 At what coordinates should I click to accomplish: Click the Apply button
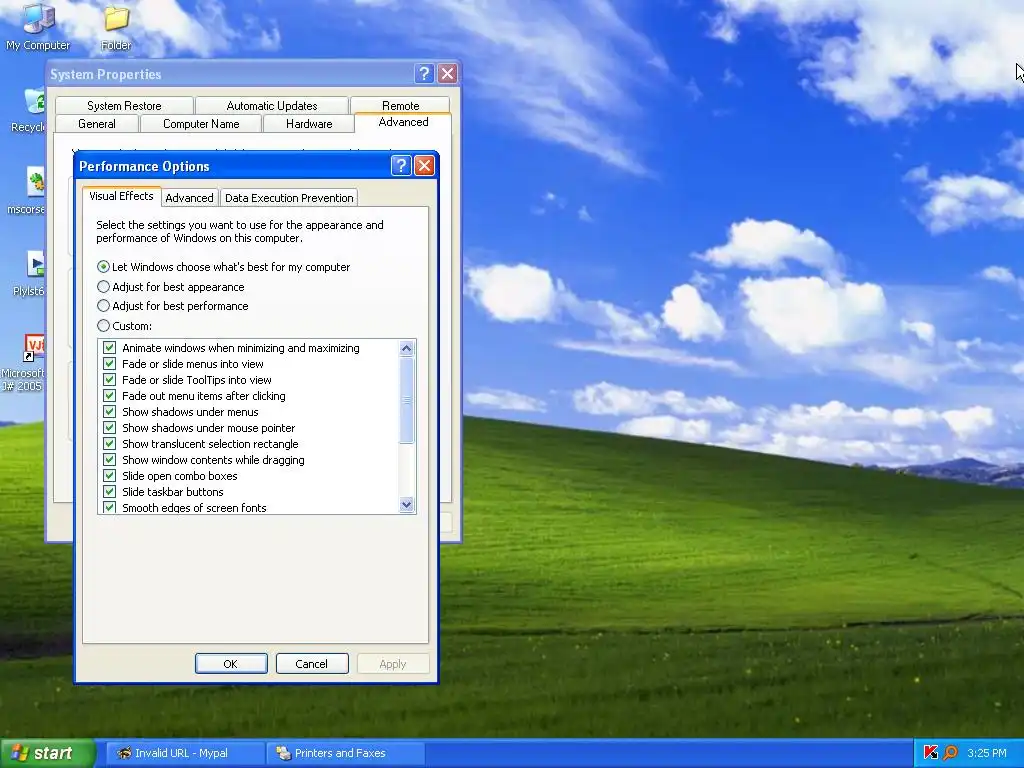[x=392, y=664]
